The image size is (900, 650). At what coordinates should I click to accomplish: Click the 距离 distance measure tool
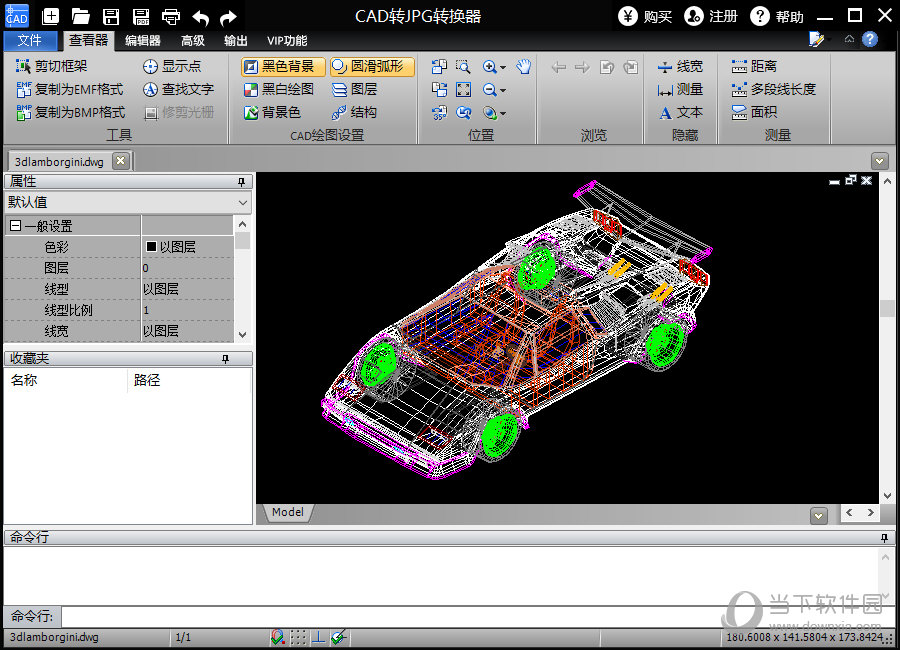(x=754, y=66)
